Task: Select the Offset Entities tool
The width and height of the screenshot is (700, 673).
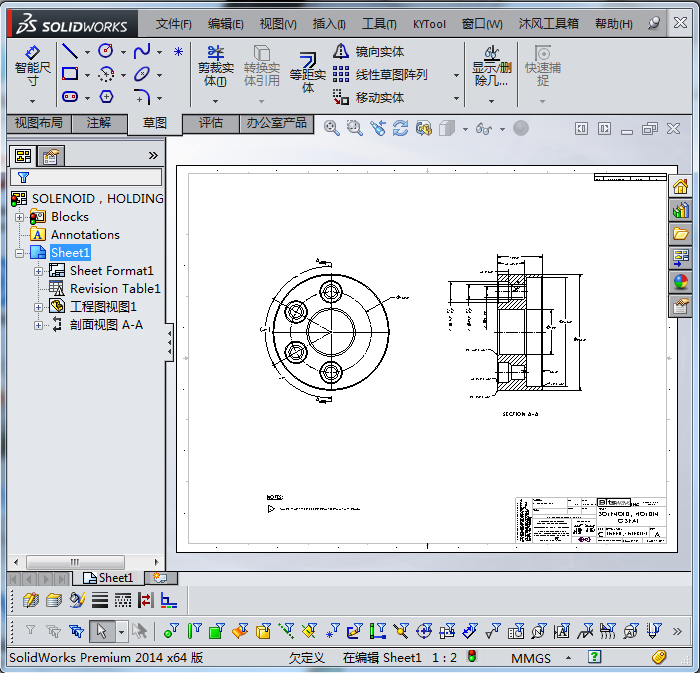Action: pyautogui.click(x=308, y=70)
